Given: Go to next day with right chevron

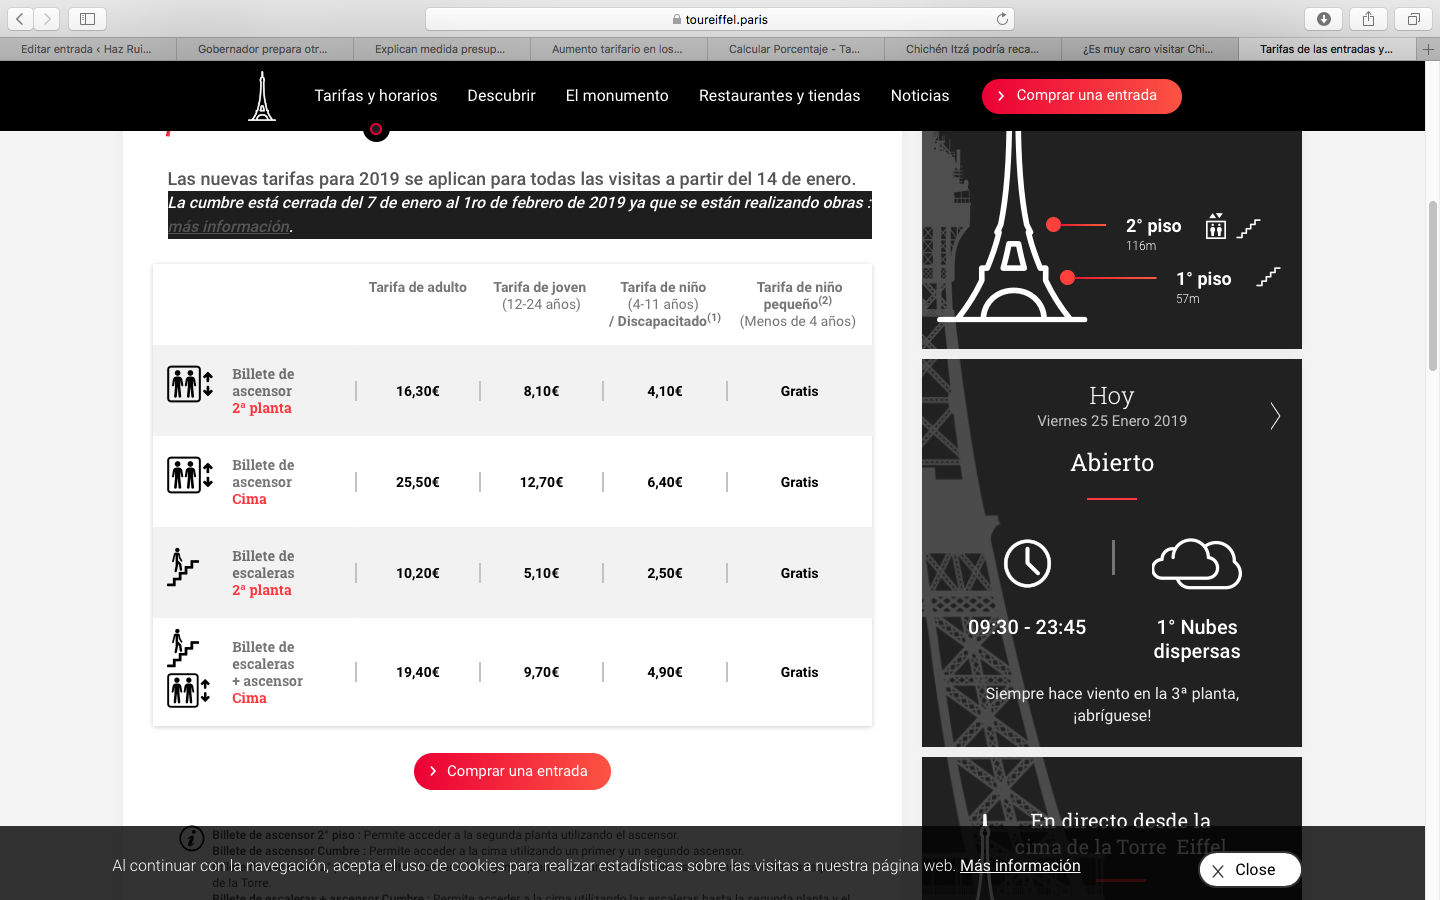Looking at the screenshot, I should click(x=1275, y=416).
